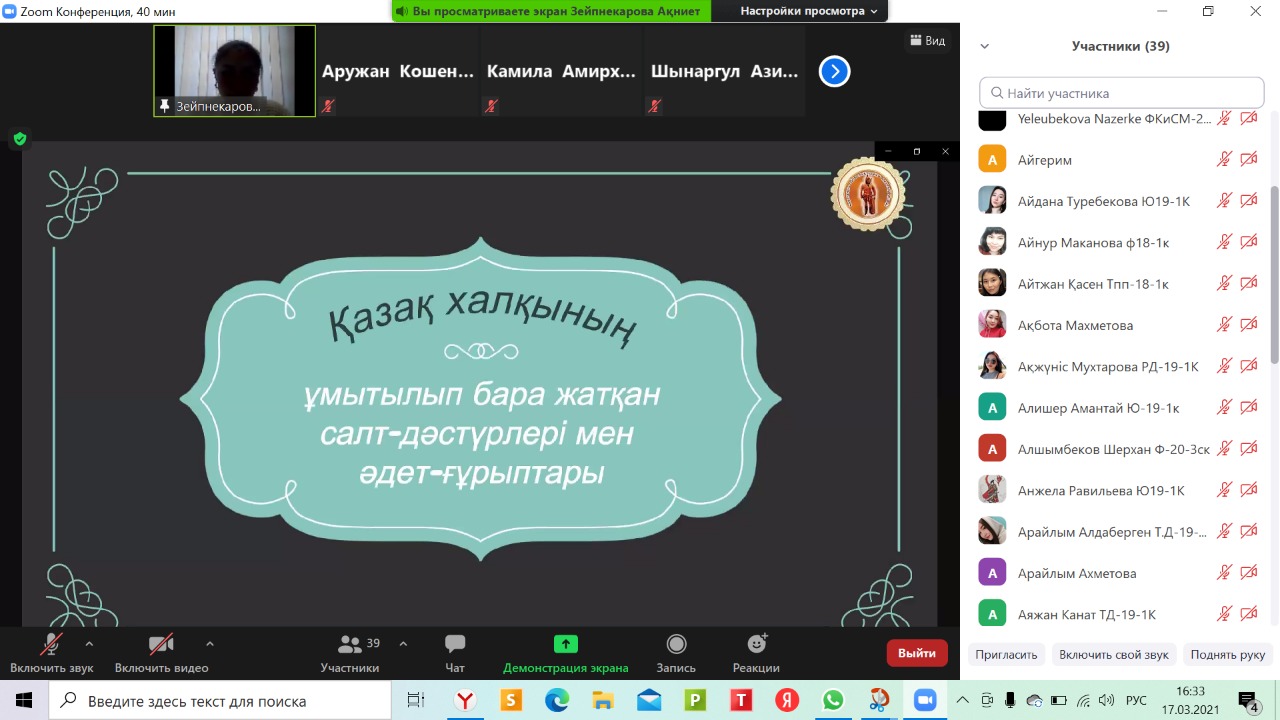
Task: Expand video options arrow beside camera
Action: coord(209,644)
